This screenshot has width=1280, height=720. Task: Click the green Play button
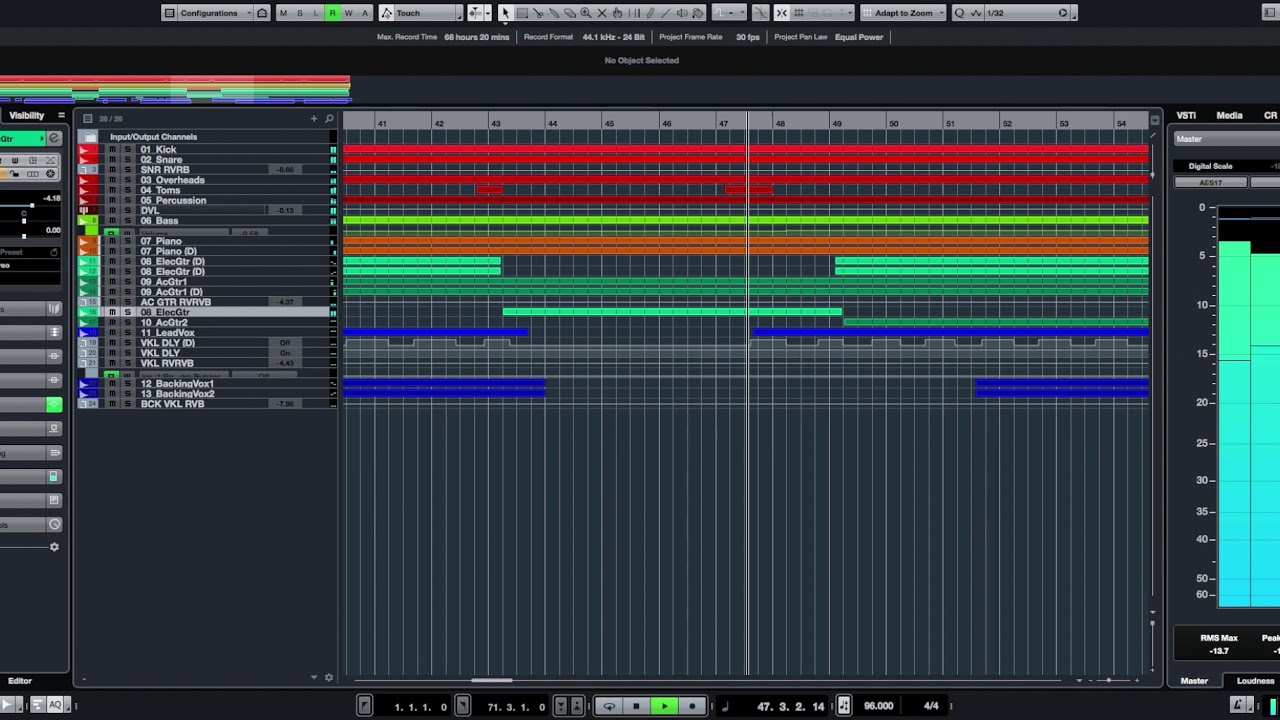point(664,706)
